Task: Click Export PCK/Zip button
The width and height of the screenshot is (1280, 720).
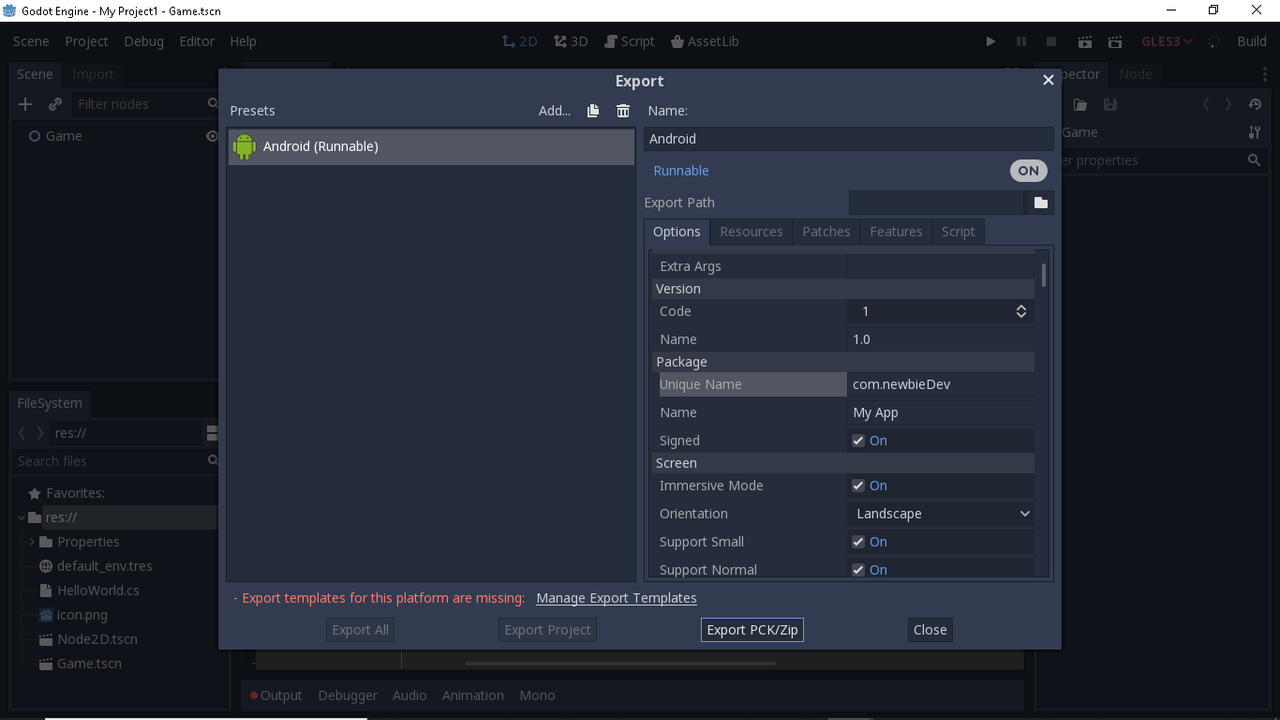Action: (x=752, y=629)
